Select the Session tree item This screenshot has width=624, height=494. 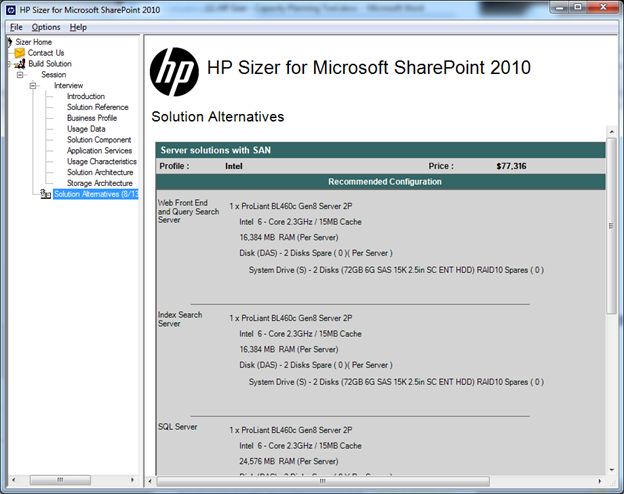coord(54,74)
